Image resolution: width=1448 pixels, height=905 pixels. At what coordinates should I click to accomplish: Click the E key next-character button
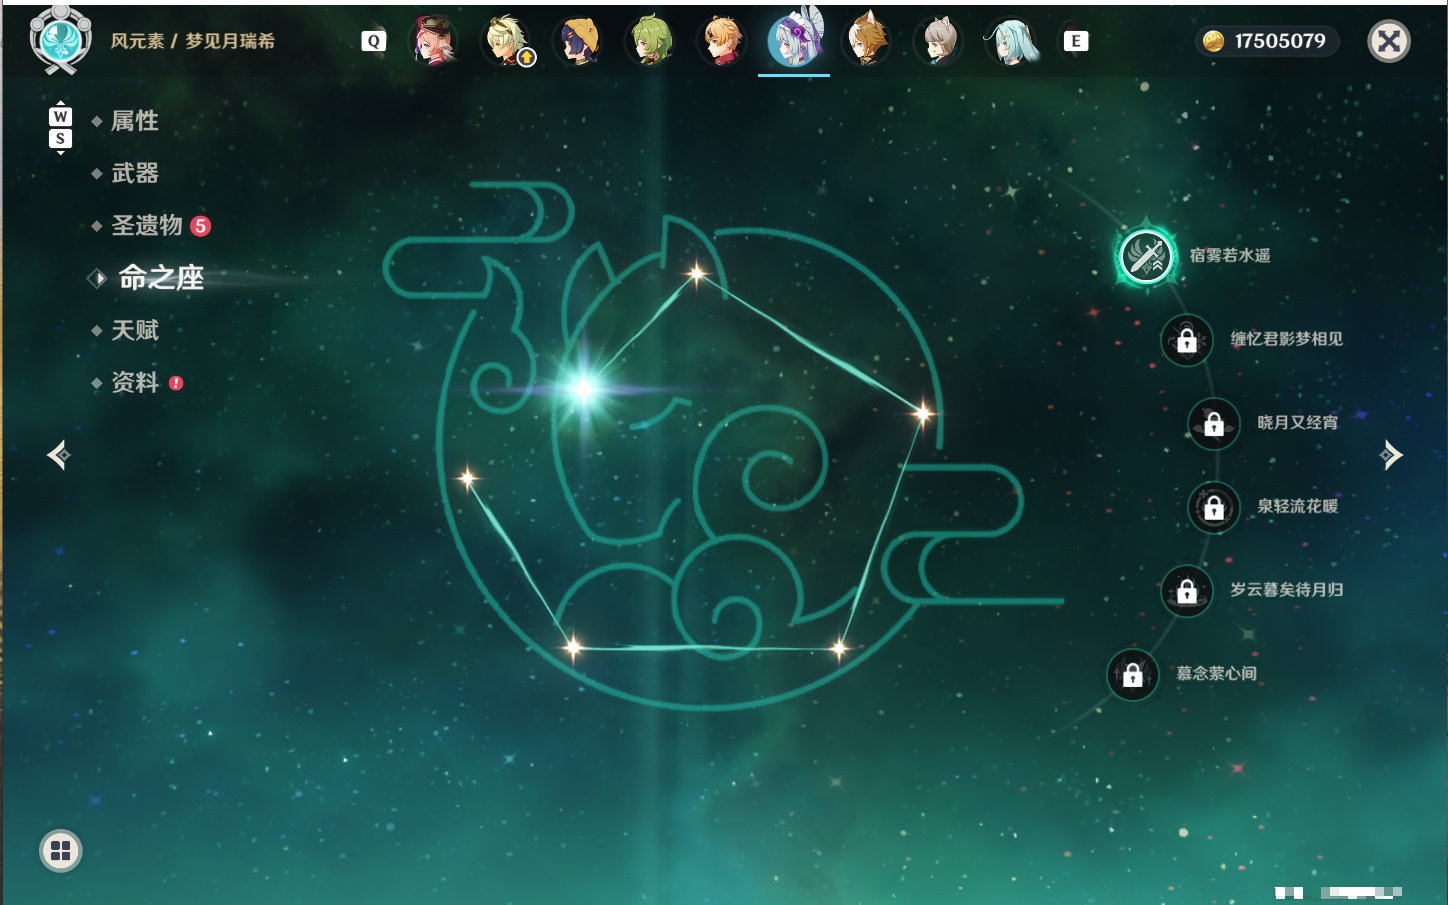[x=1076, y=41]
